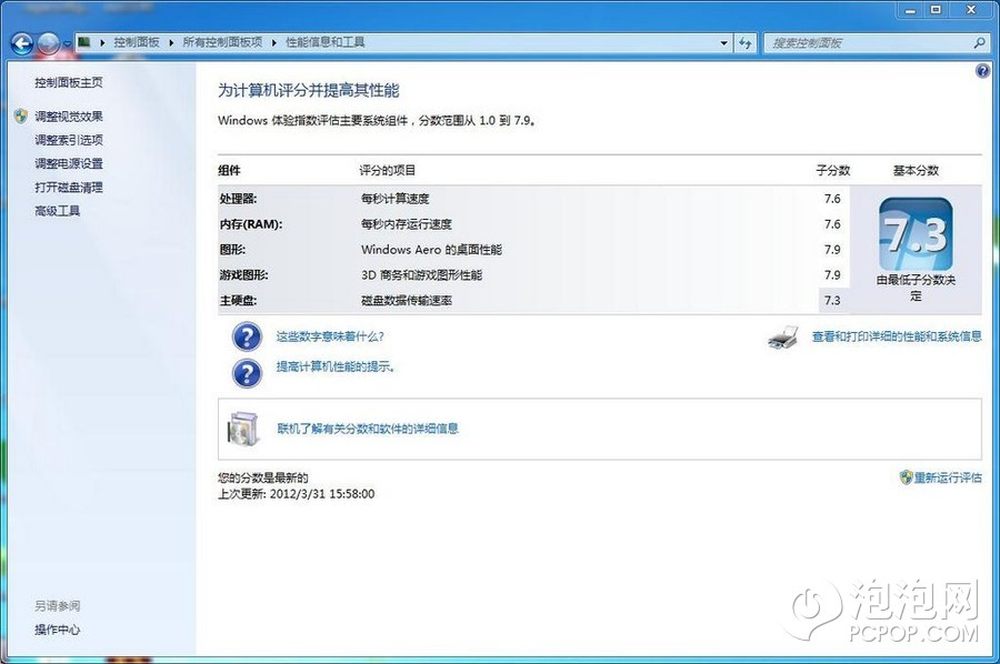1000x664 pixels.
Task: Select the 所有控制面板项 breadcrumb
Action: coord(223,42)
